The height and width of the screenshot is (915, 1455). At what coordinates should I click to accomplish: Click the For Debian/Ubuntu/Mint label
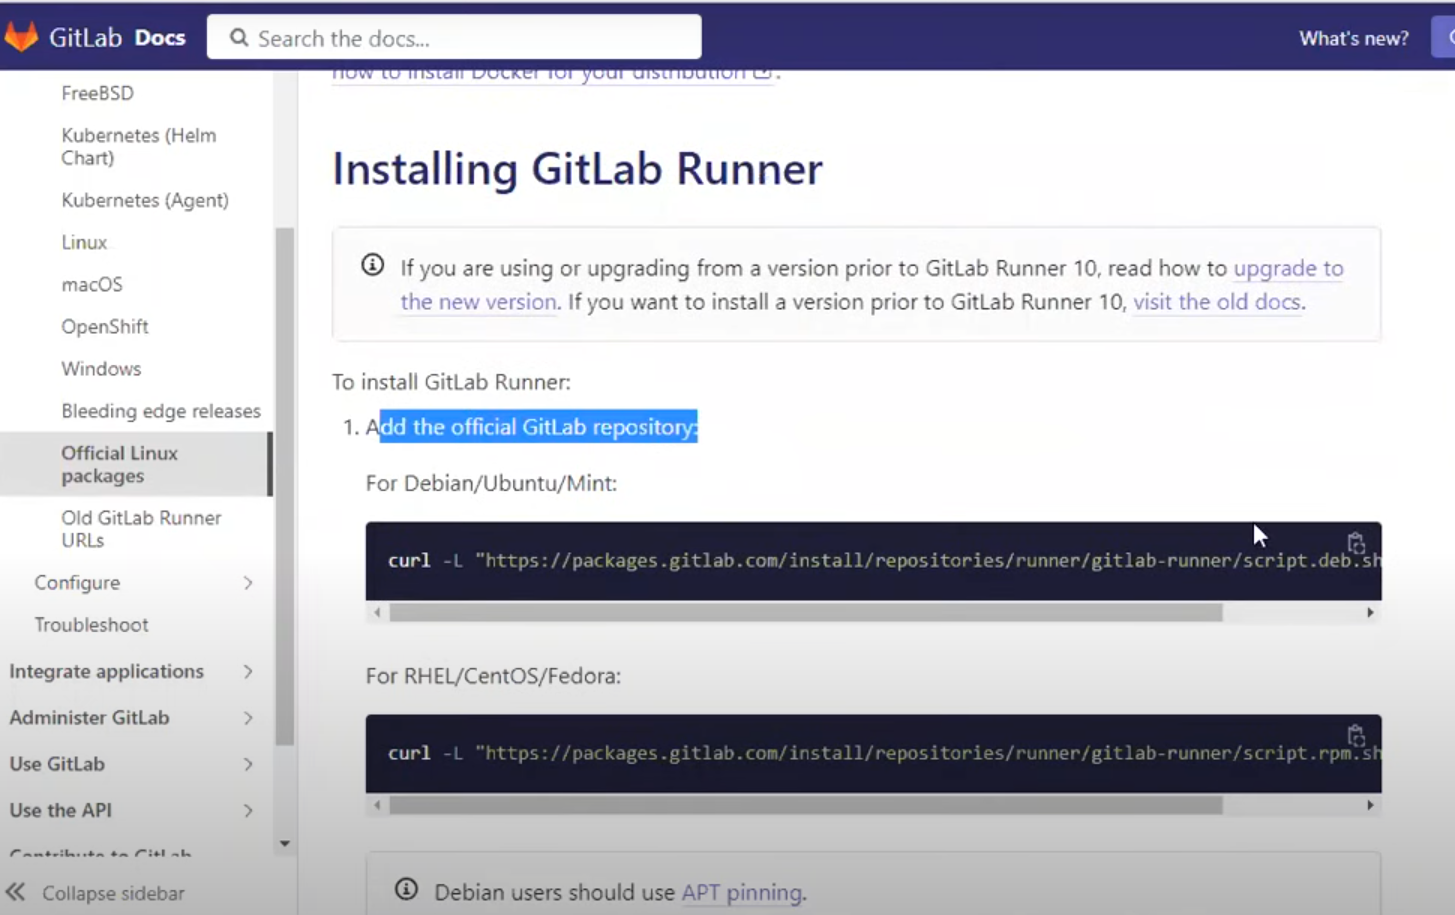[491, 483]
